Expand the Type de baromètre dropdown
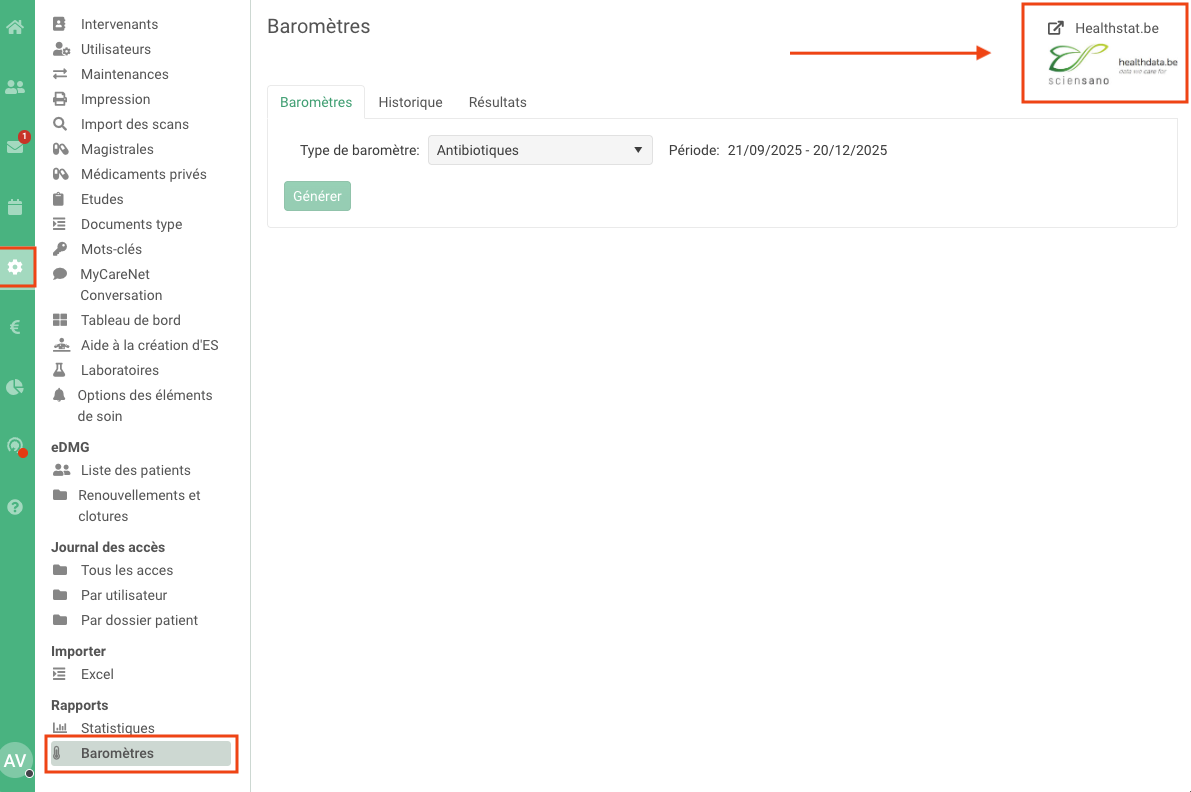The width and height of the screenshot is (1191, 792). click(x=540, y=150)
